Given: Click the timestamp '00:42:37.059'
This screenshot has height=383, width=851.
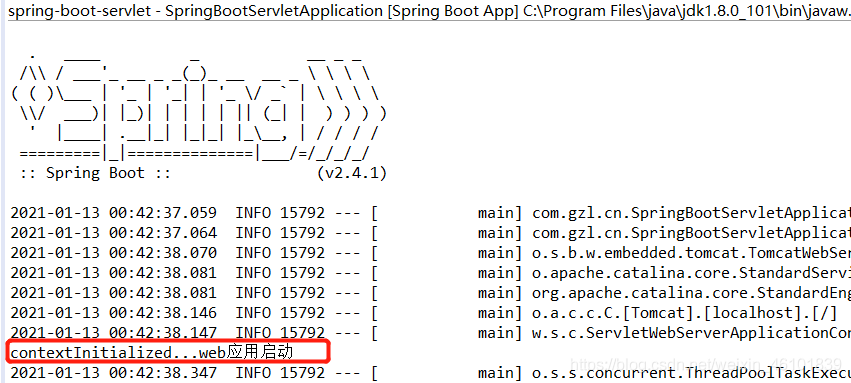Looking at the screenshot, I should (x=162, y=213).
